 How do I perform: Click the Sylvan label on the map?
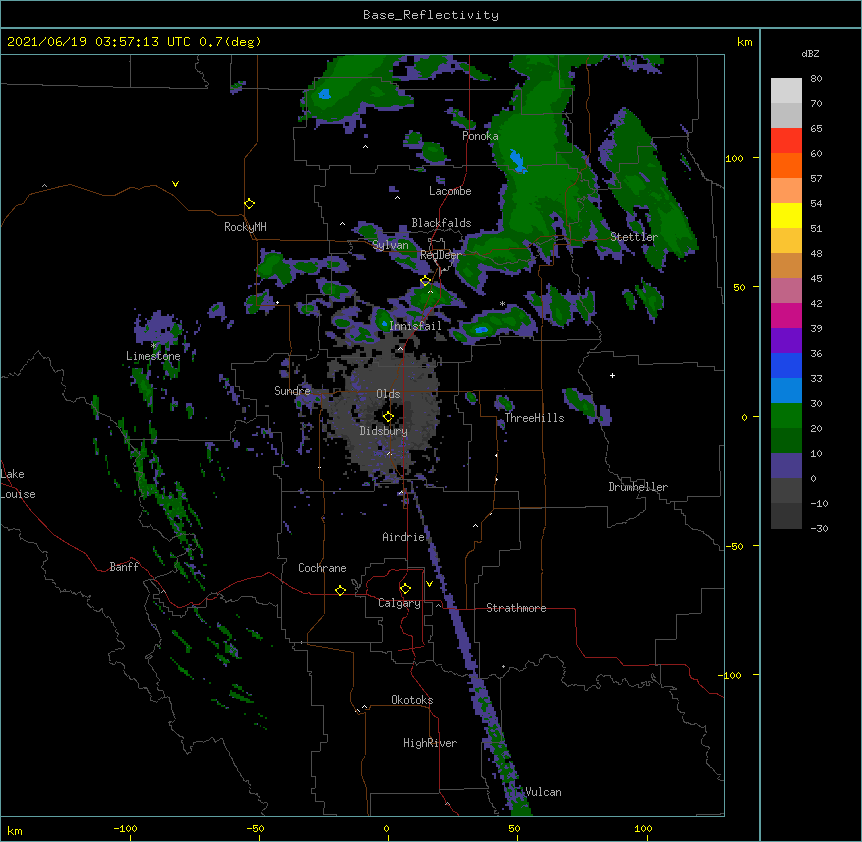(x=390, y=245)
